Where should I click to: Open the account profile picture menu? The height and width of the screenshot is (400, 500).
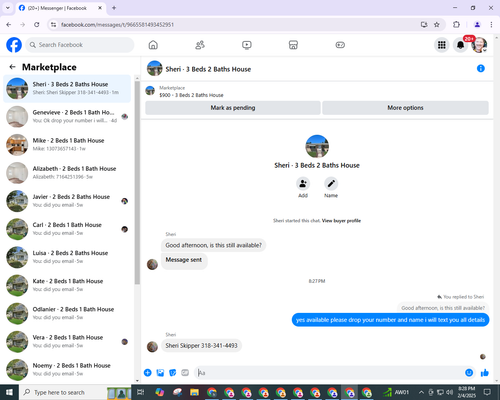pos(479,45)
